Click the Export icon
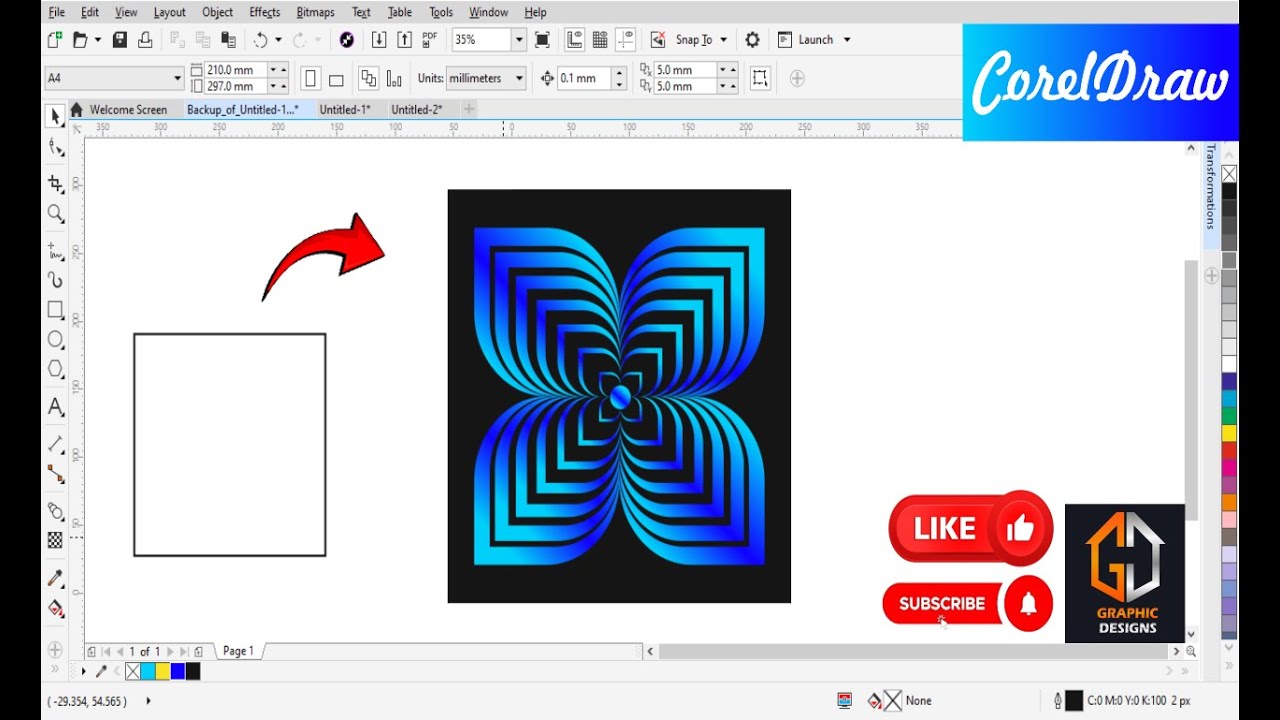 coord(404,40)
